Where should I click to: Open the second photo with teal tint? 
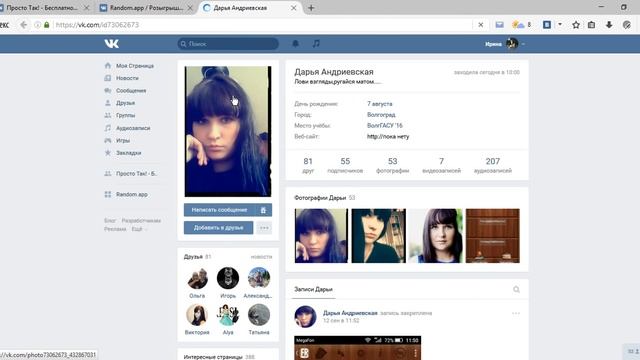379,236
